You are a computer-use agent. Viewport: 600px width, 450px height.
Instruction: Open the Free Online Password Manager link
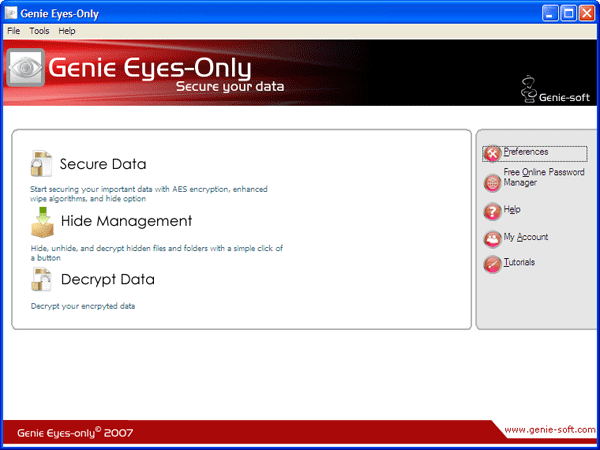pos(544,178)
